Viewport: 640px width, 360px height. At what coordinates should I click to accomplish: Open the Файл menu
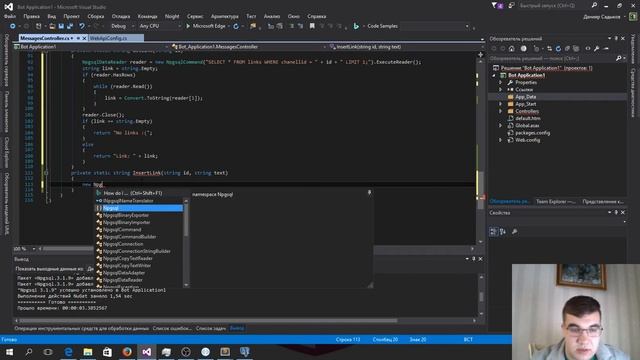(x=10, y=16)
